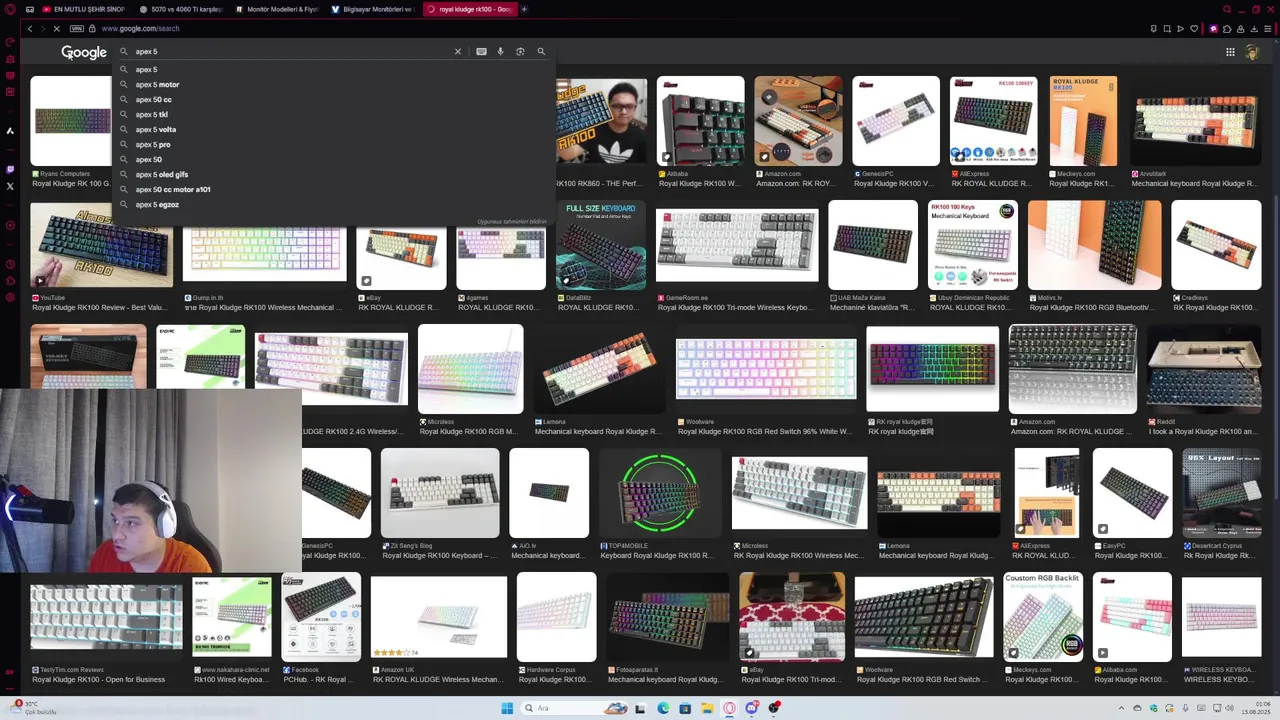
Task: Toggle the VPN badge in address bar
Action: pyautogui.click(x=77, y=29)
